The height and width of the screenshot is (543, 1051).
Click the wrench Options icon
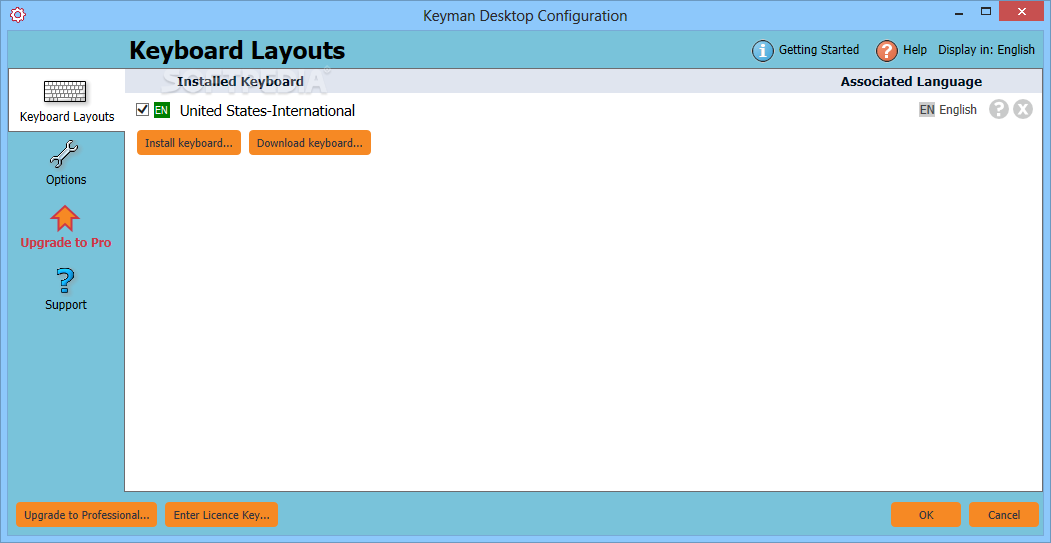coord(64,154)
